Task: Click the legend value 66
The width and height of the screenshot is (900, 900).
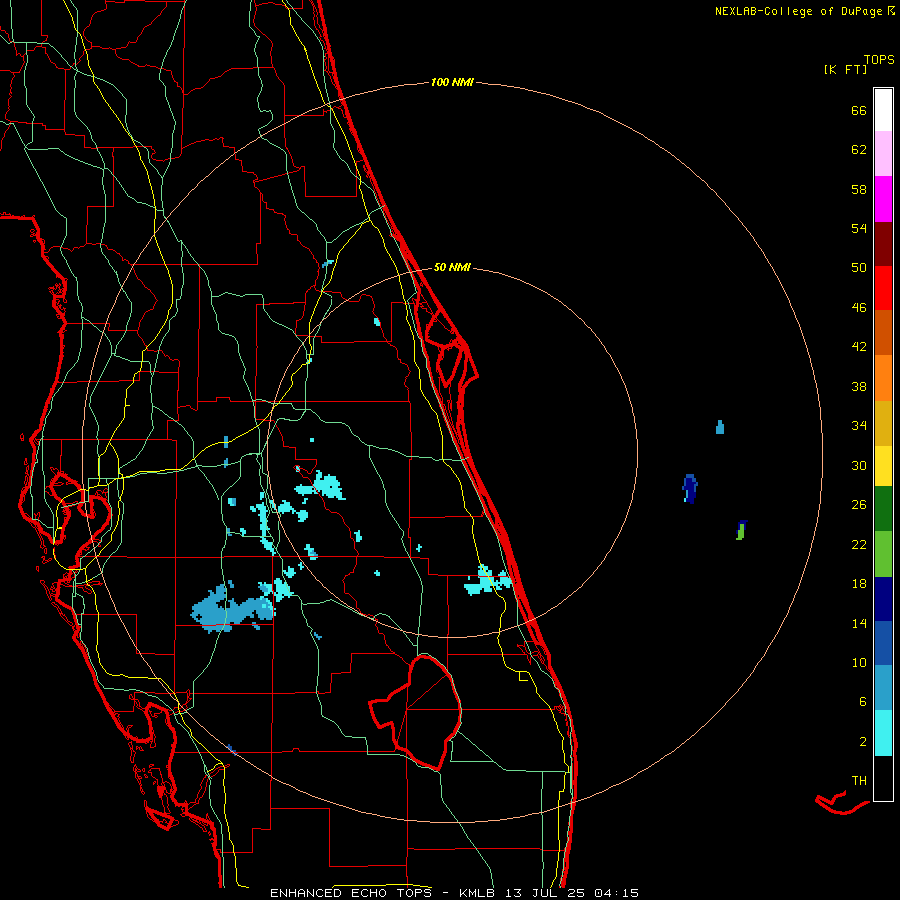Action: click(x=859, y=111)
